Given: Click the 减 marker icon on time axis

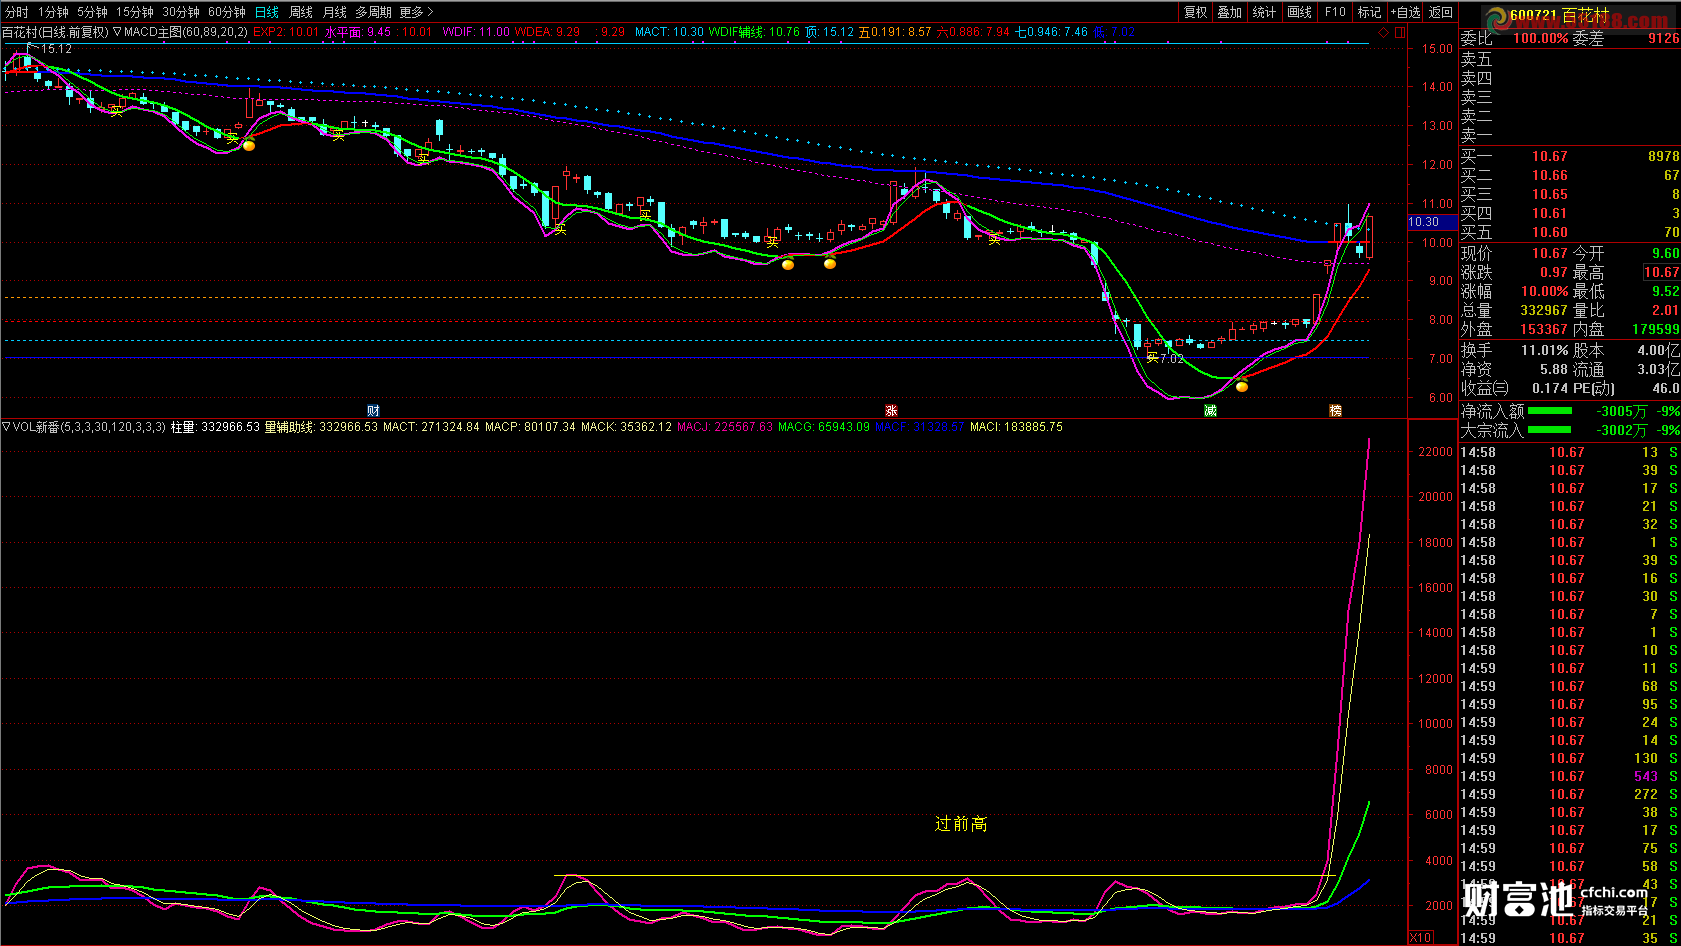Looking at the screenshot, I should pos(1210,411).
